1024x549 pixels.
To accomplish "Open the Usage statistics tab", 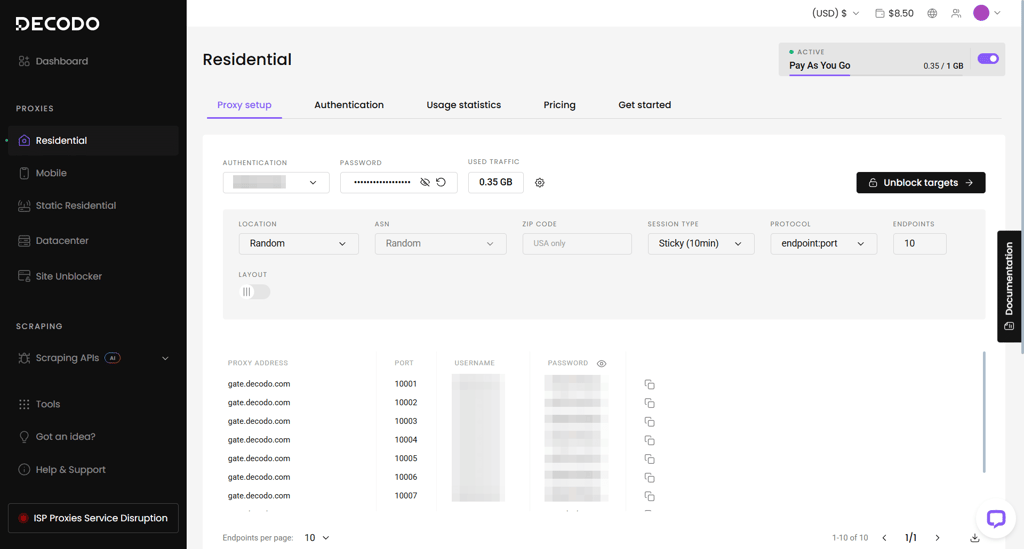I will click(464, 105).
